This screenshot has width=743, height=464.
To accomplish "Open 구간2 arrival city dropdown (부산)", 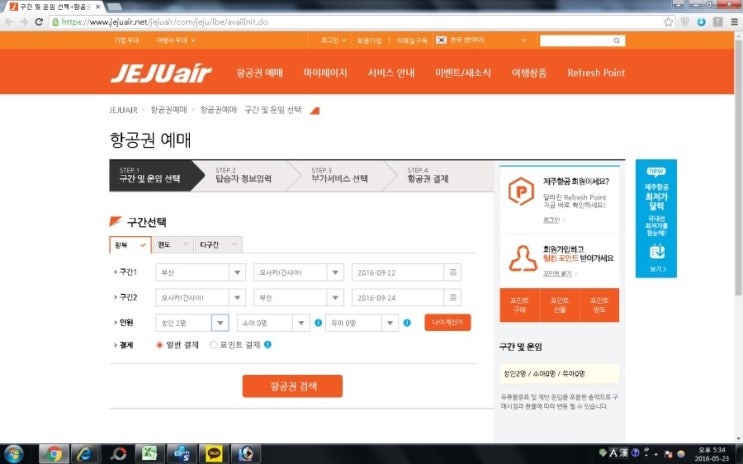I will (x=299, y=298).
